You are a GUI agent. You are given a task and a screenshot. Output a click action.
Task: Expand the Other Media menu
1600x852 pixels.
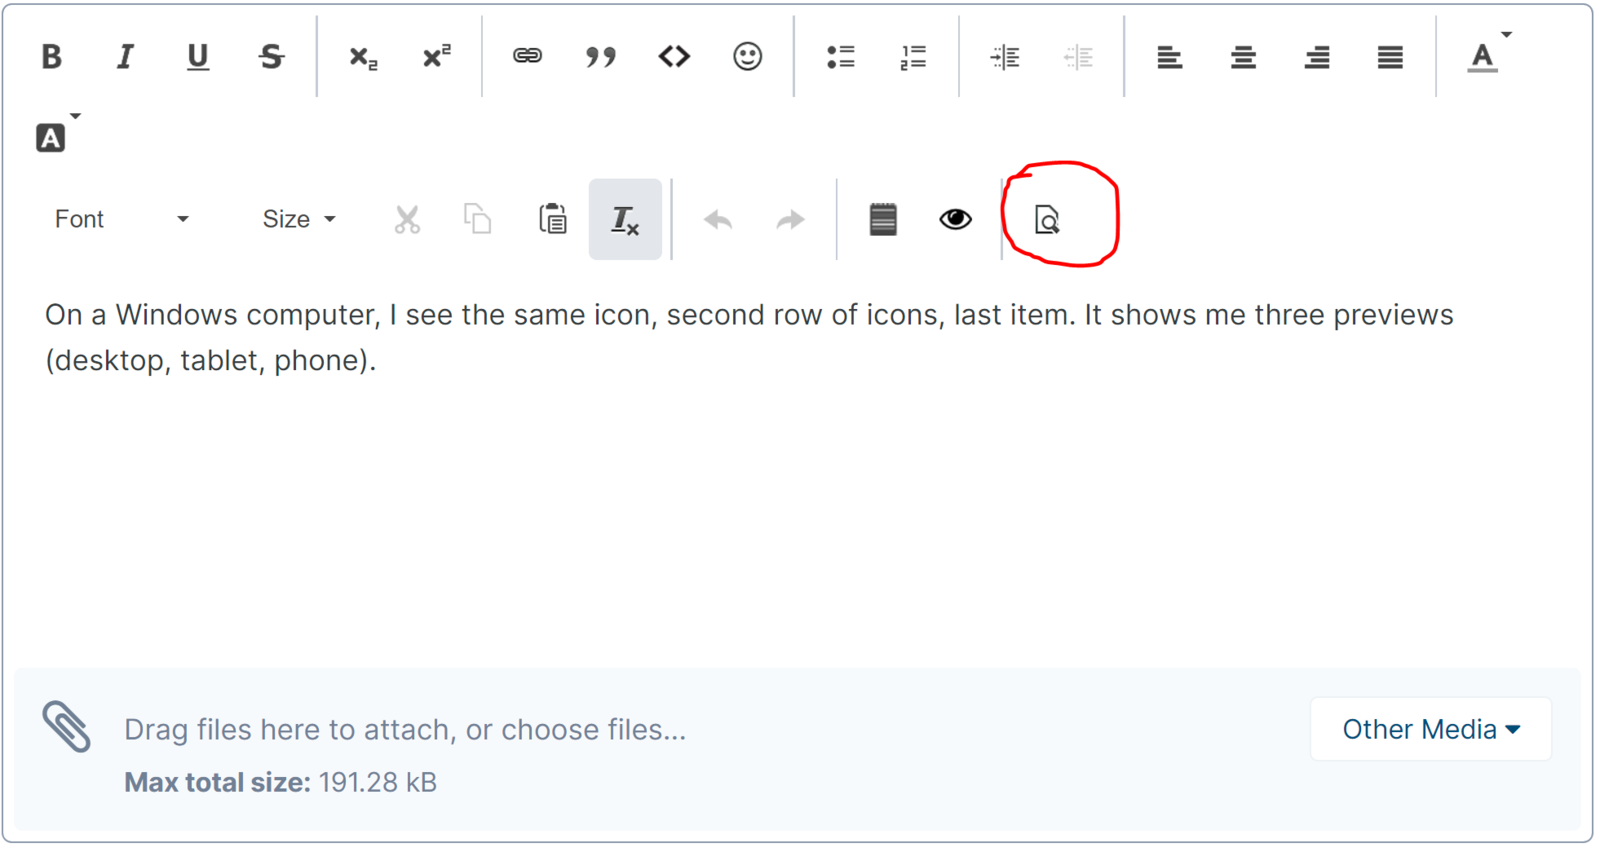pyautogui.click(x=1430, y=729)
